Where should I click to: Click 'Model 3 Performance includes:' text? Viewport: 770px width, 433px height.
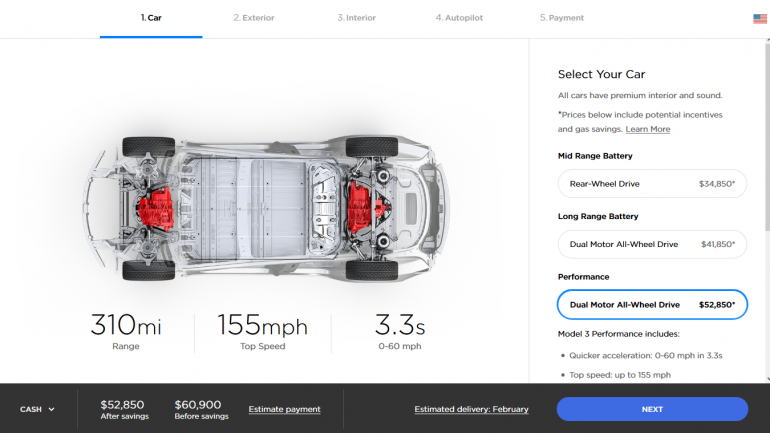[619, 334]
